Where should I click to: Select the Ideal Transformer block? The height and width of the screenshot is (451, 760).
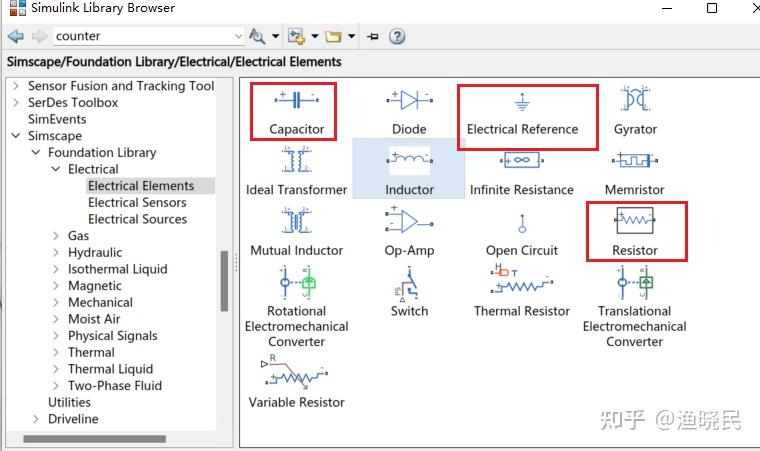[296, 171]
